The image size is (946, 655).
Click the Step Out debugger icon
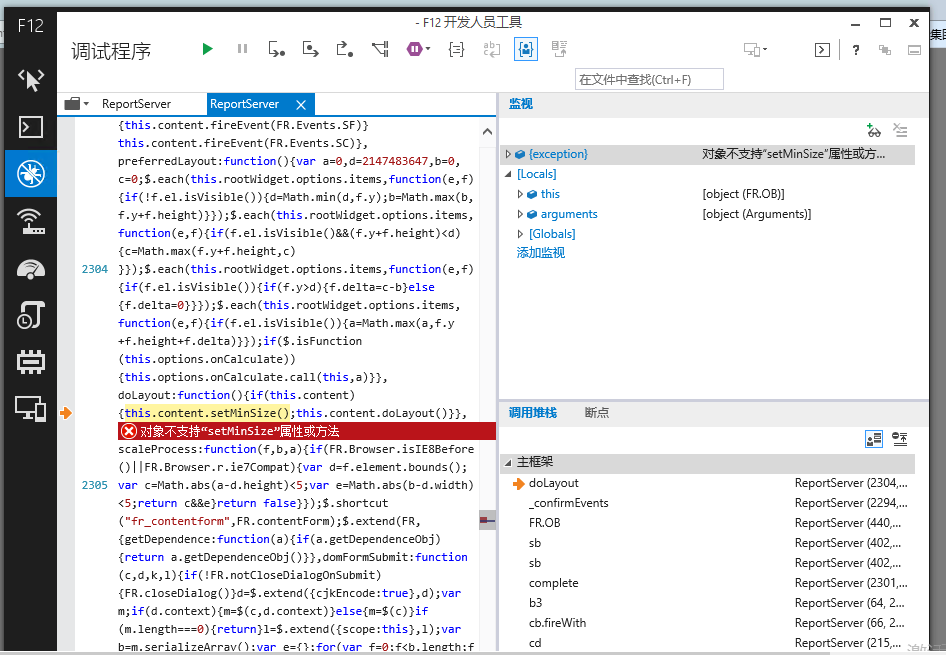345,49
